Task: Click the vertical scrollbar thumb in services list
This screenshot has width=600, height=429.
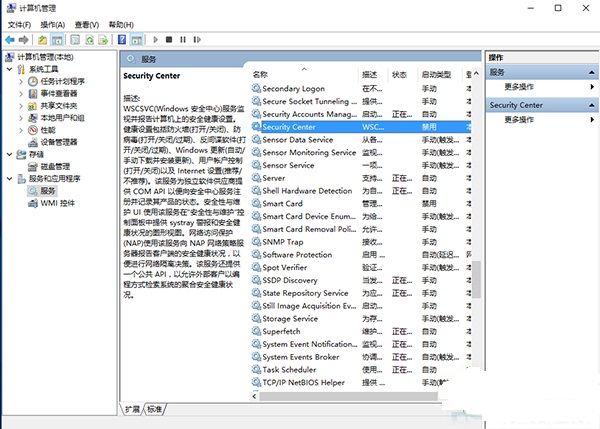Action: (476, 279)
